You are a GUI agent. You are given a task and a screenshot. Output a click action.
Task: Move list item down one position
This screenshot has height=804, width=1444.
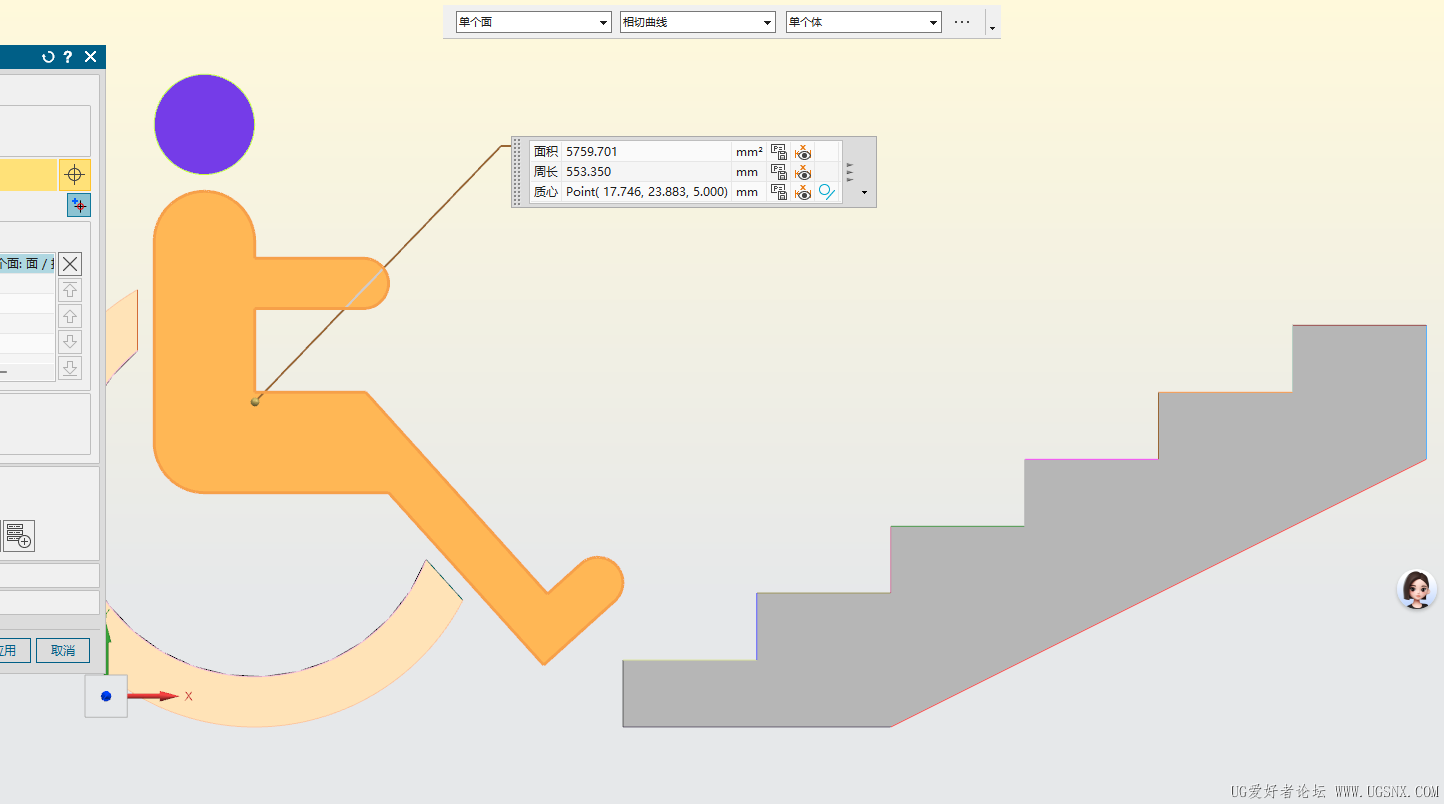coord(70,342)
